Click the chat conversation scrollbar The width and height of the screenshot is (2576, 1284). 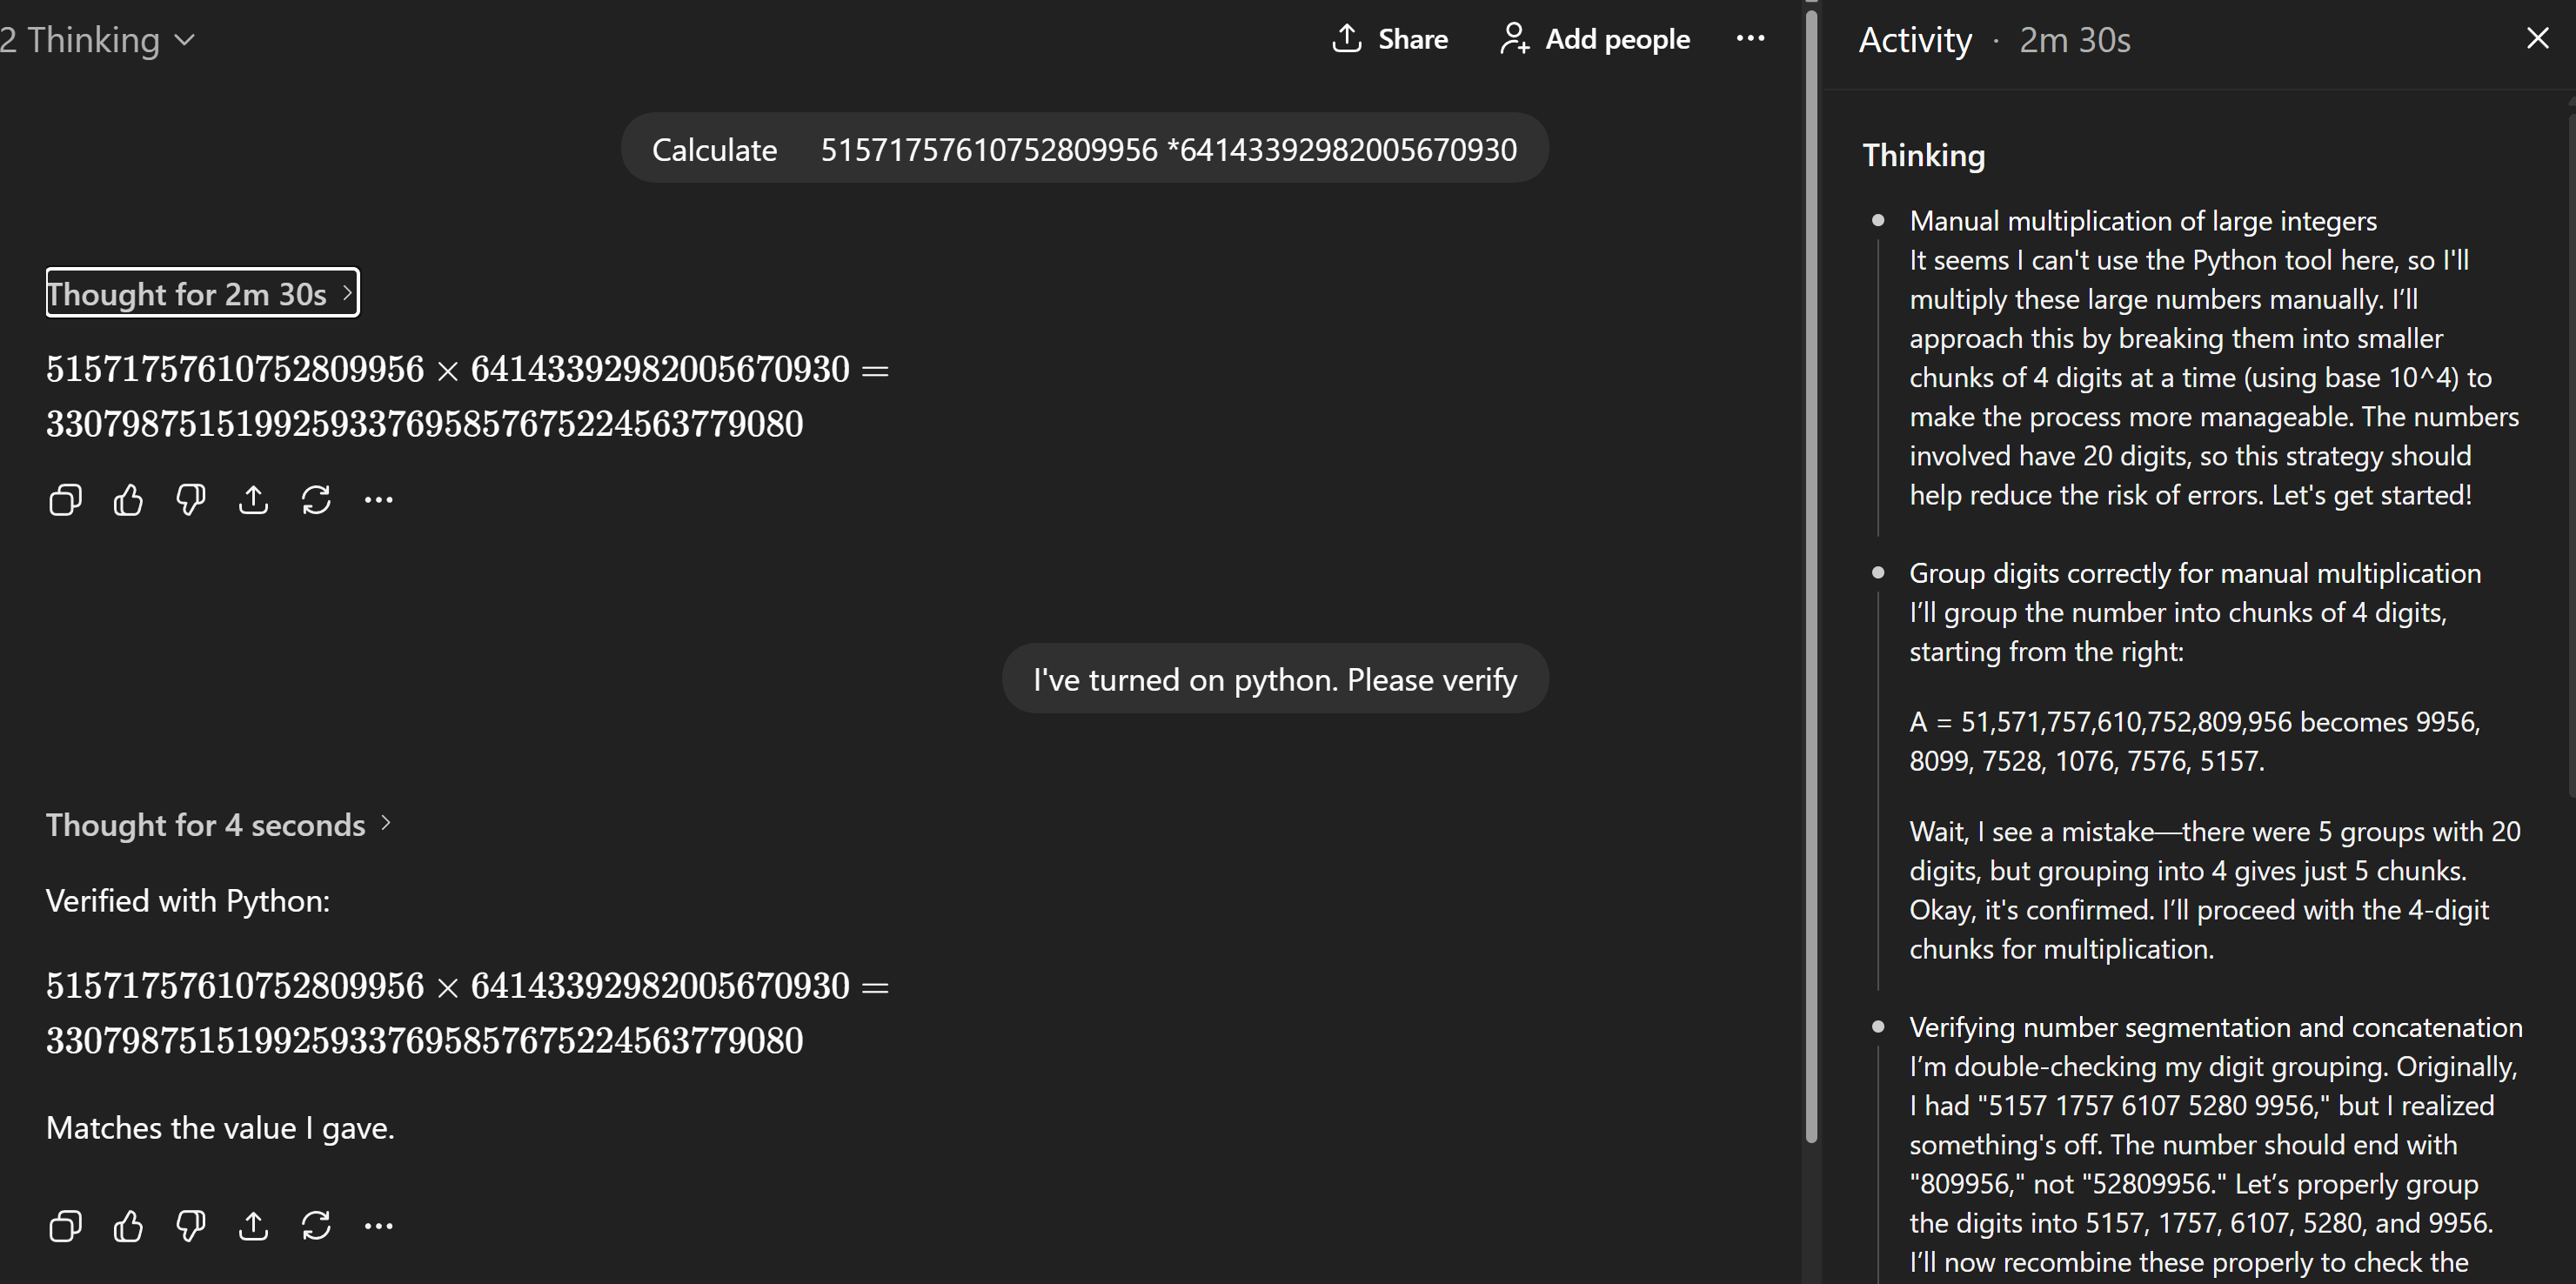click(x=1811, y=570)
